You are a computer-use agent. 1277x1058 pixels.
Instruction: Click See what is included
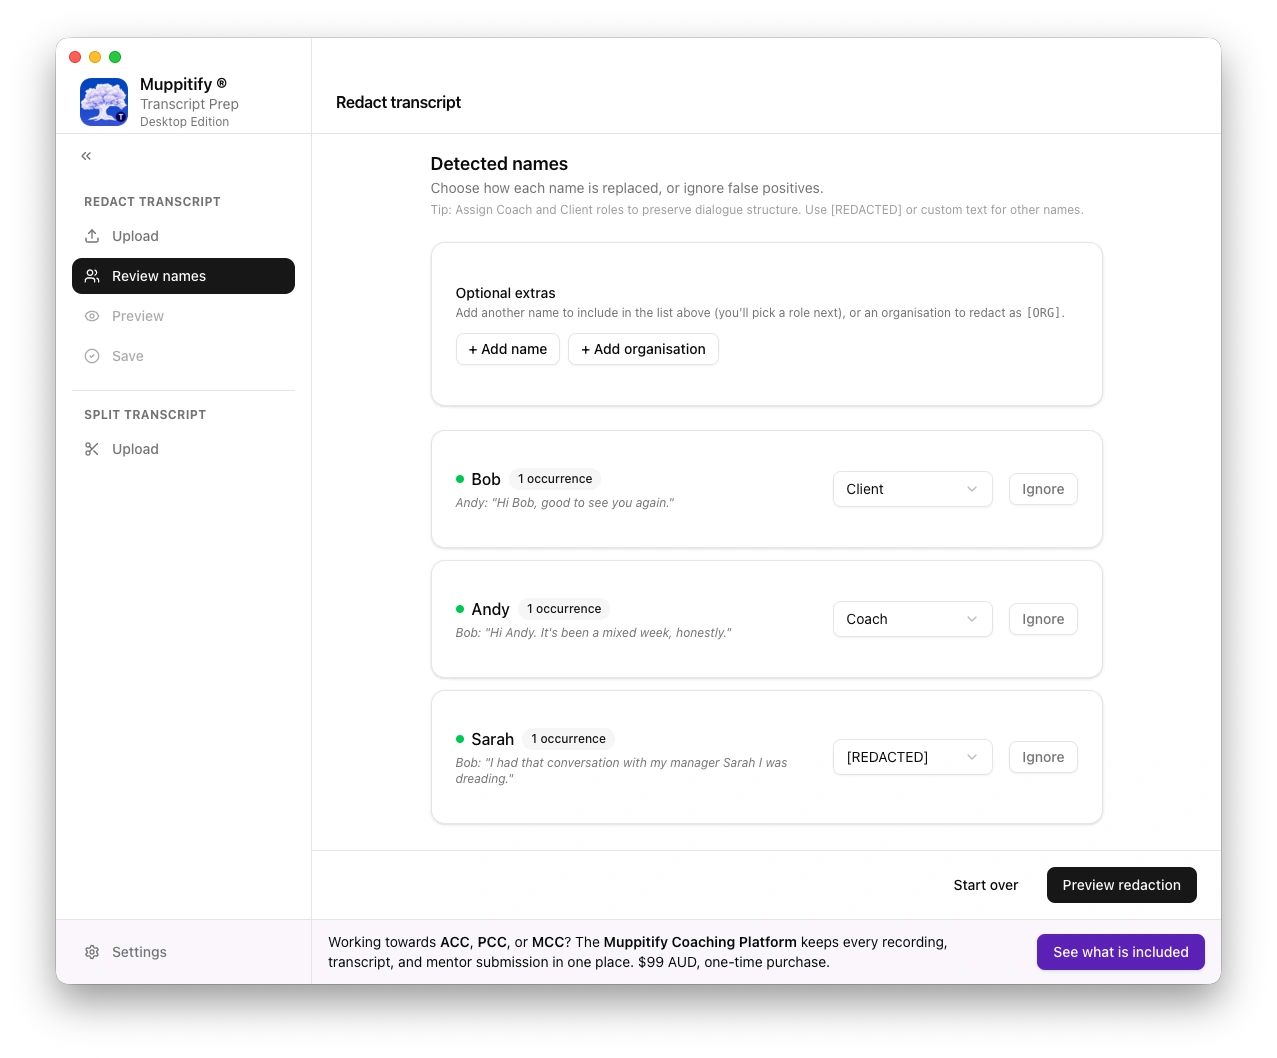[1120, 951]
